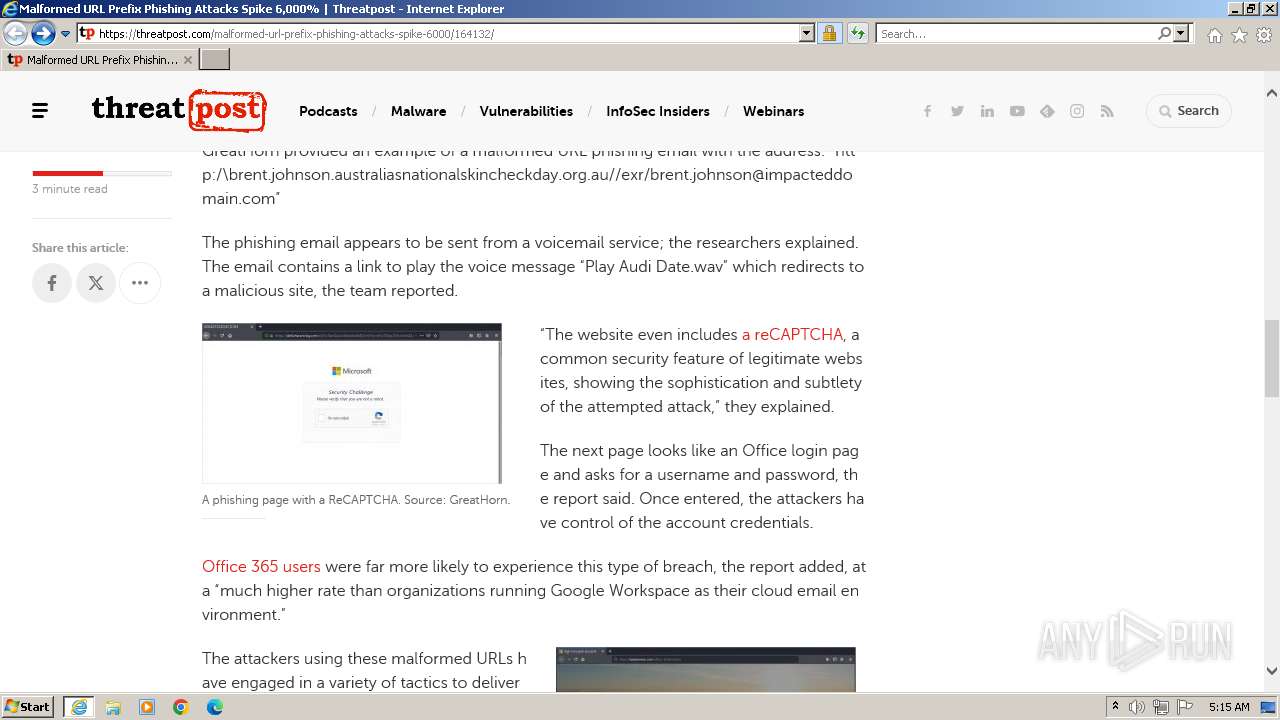Click the page scrollbar up arrow
1280x720 pixels.
[x=1271, y=93]
